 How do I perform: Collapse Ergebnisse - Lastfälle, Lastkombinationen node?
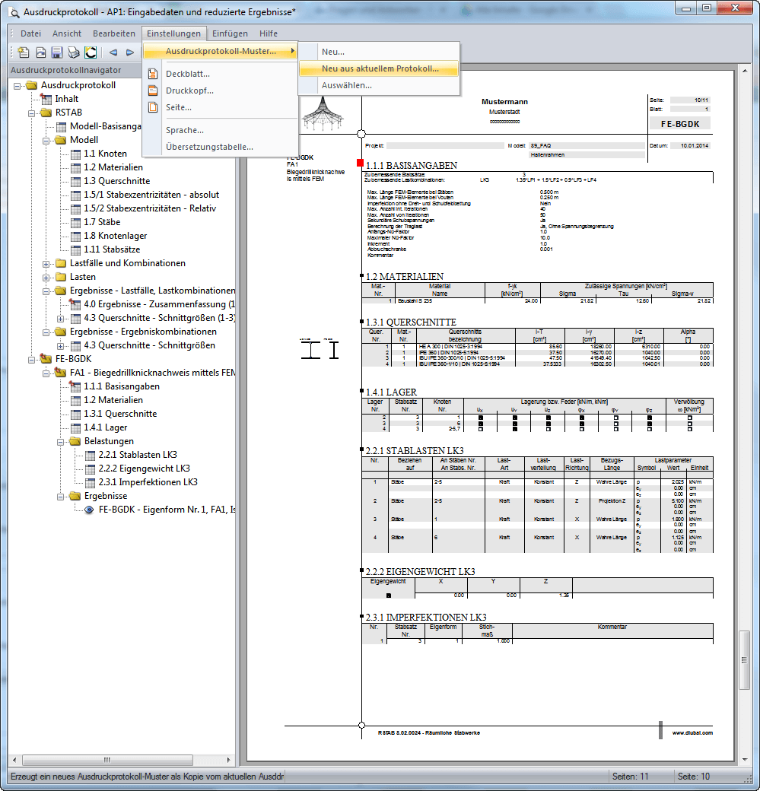coord(46,291)
